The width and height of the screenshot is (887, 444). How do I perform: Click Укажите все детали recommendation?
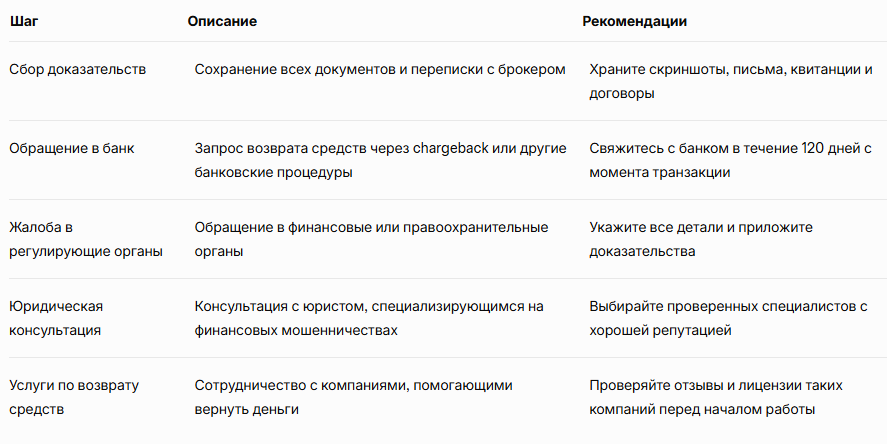tap(701, 239)
